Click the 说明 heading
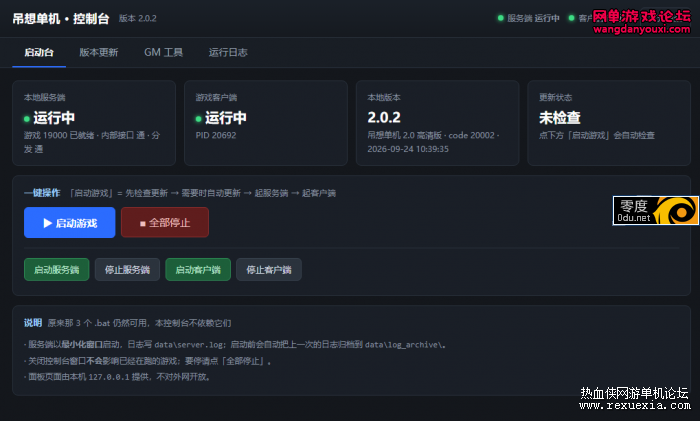 [x=33, y=323]
